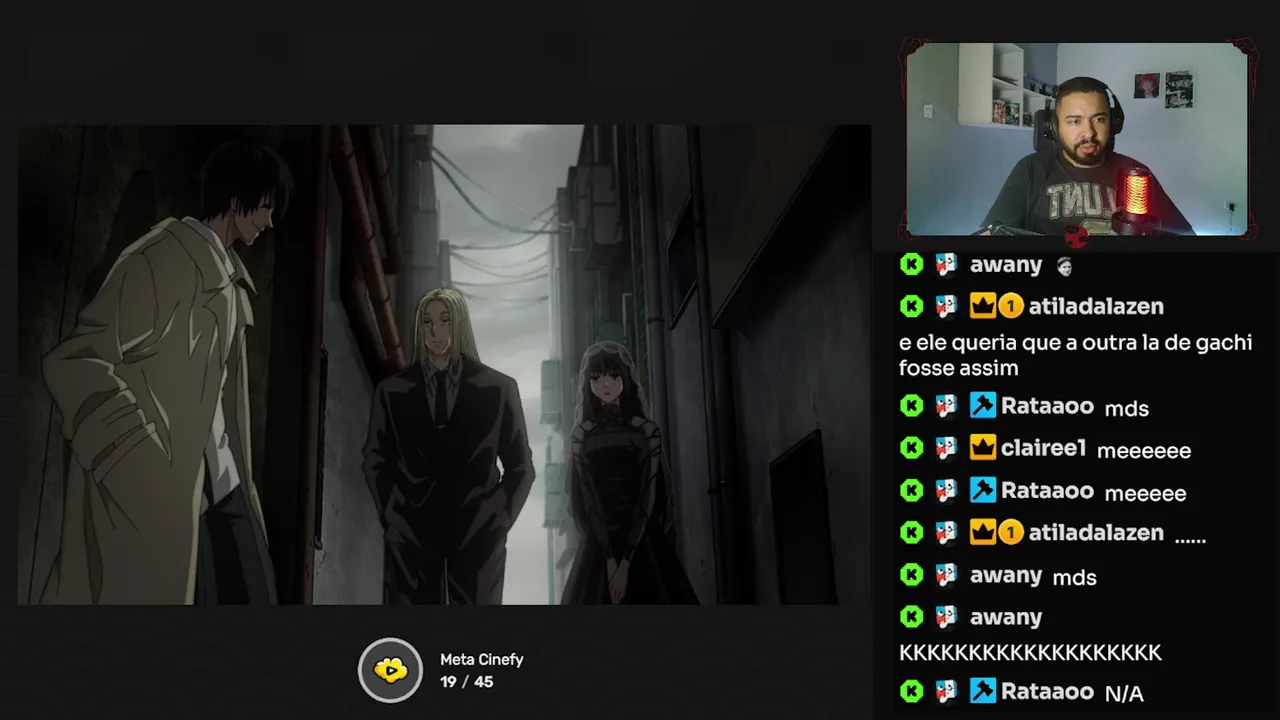Click moderator hammer badge on Rataaoo's 'mds' message
The width and height of the screenshot is (1280, 720).
(982, 406)
